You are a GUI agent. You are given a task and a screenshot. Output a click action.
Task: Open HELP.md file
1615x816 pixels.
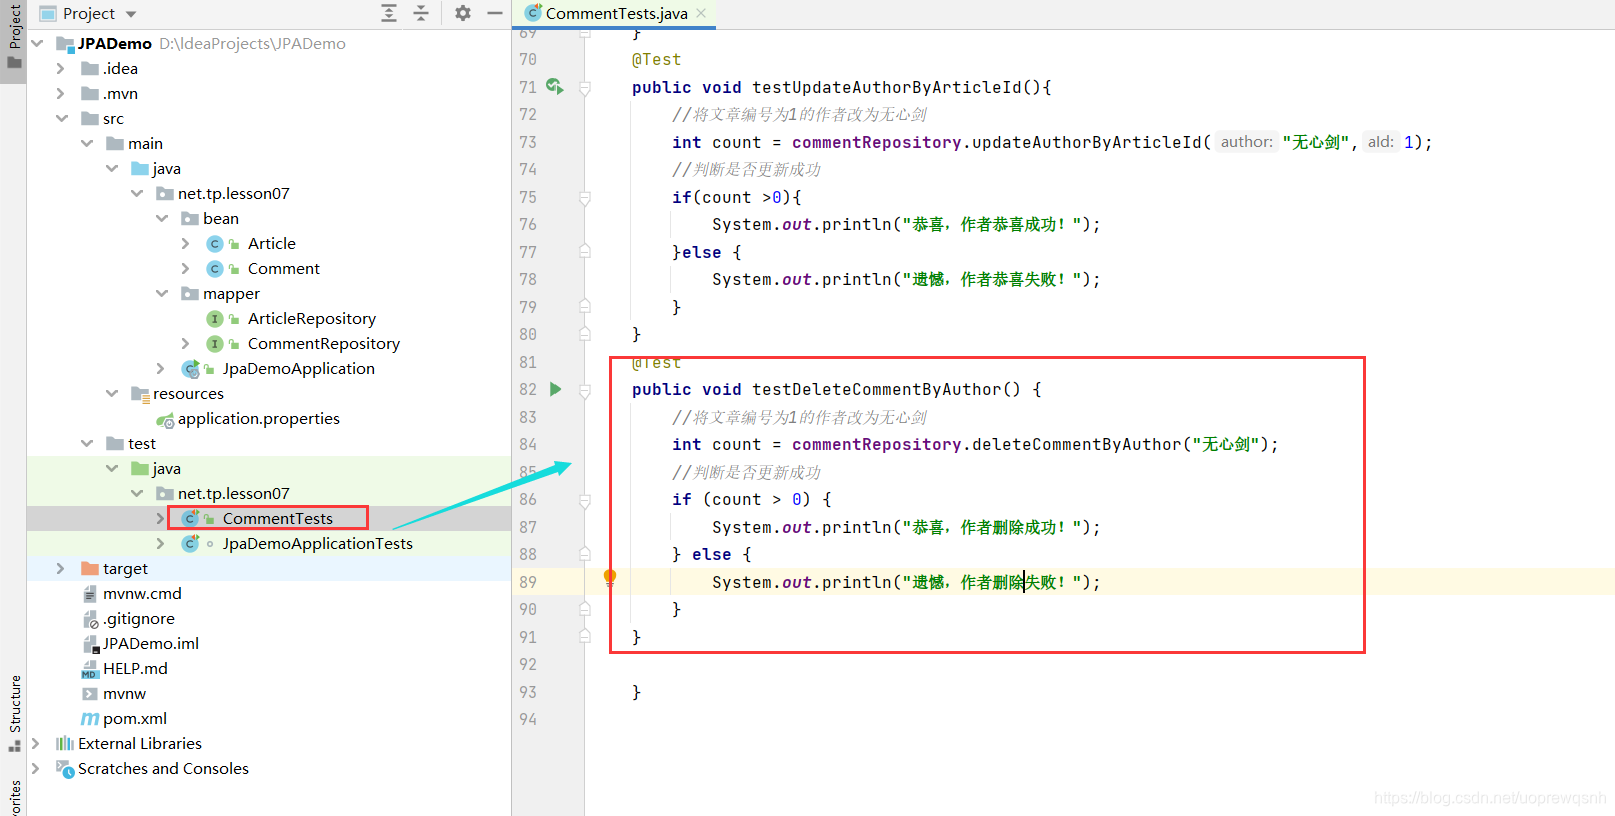pos(135,668)
